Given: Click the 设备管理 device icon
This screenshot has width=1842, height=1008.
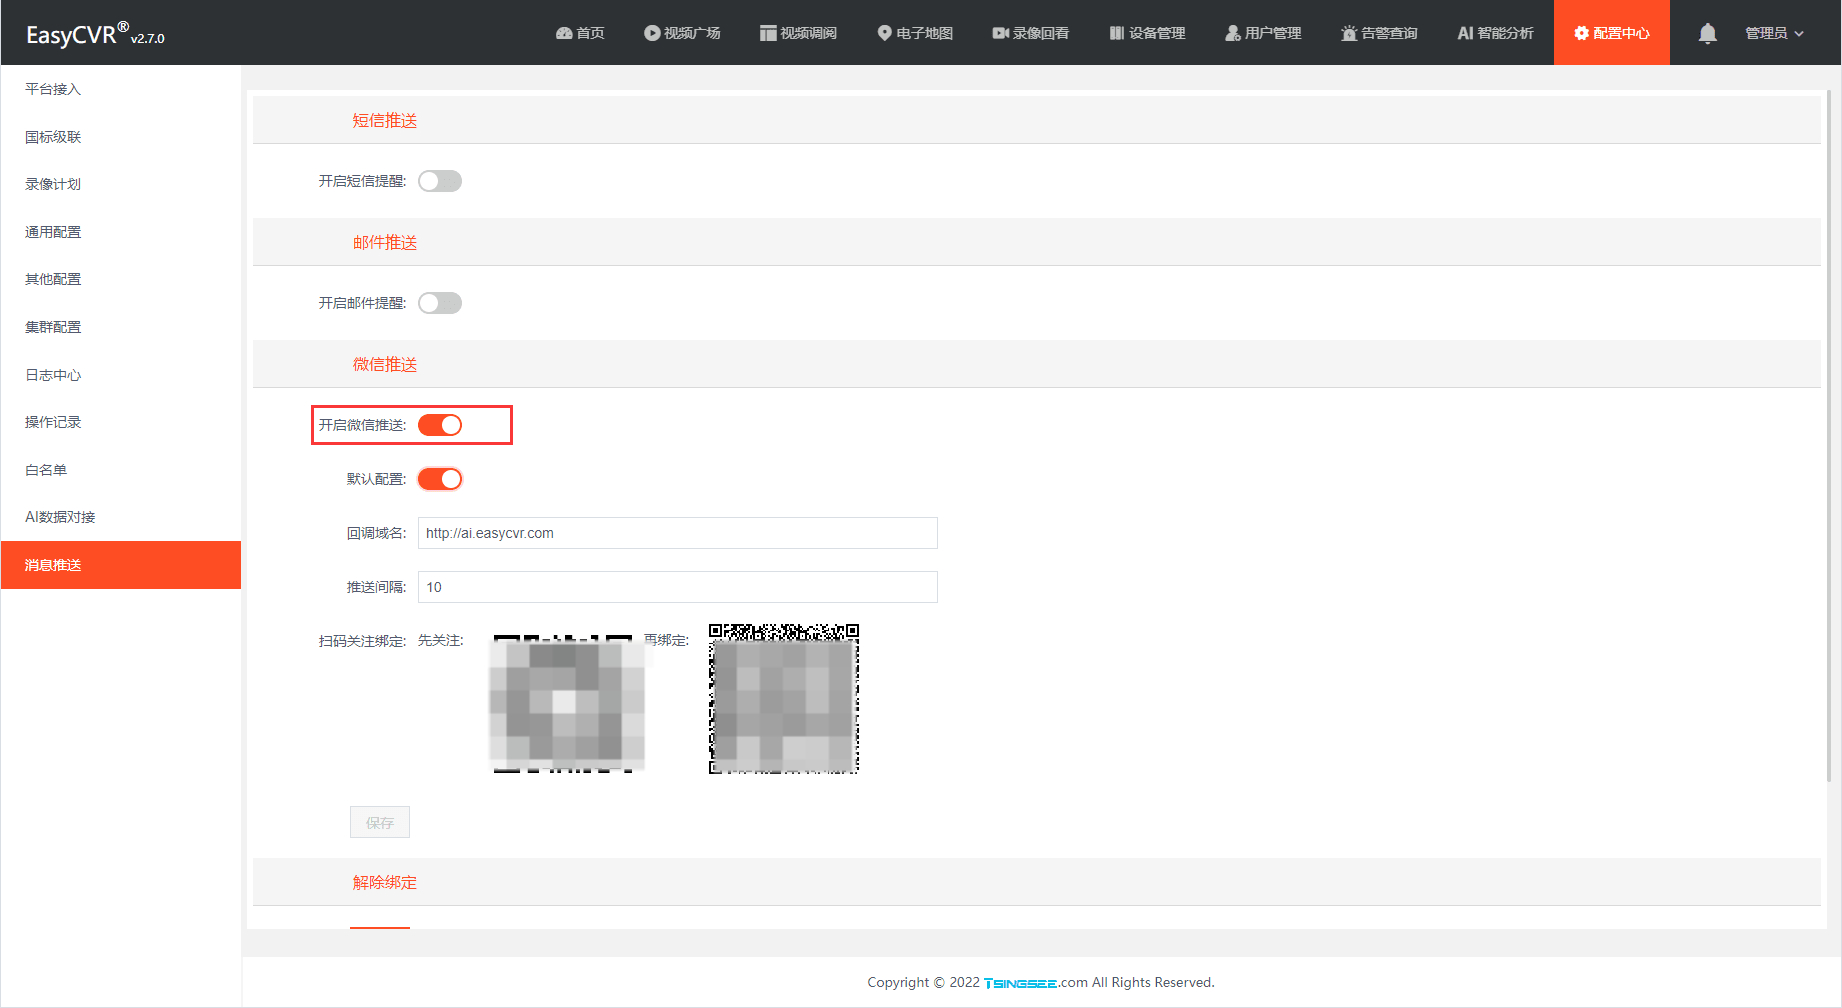Looking at the screenshot, I should (x=1117, y=33).
